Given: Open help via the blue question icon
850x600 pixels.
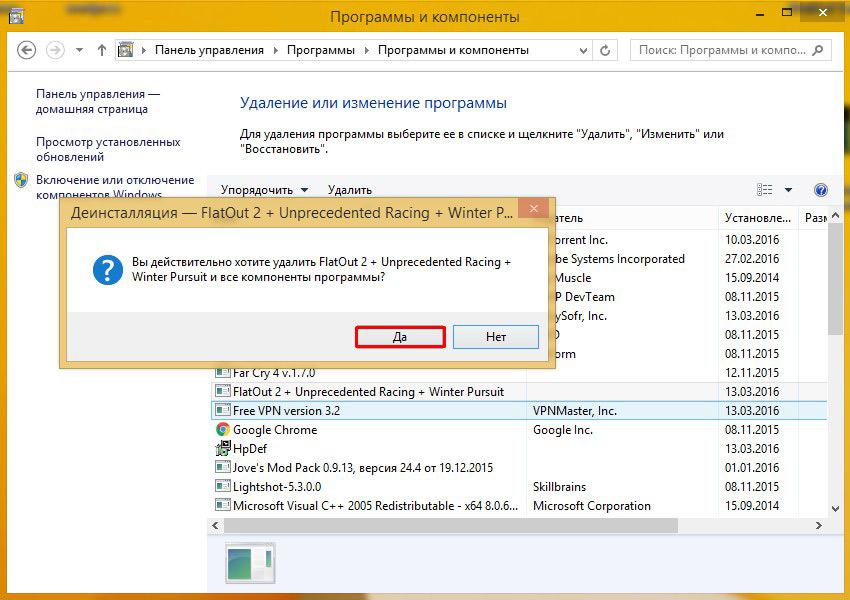Looking at the screenshot, I should tap(821, 190).
